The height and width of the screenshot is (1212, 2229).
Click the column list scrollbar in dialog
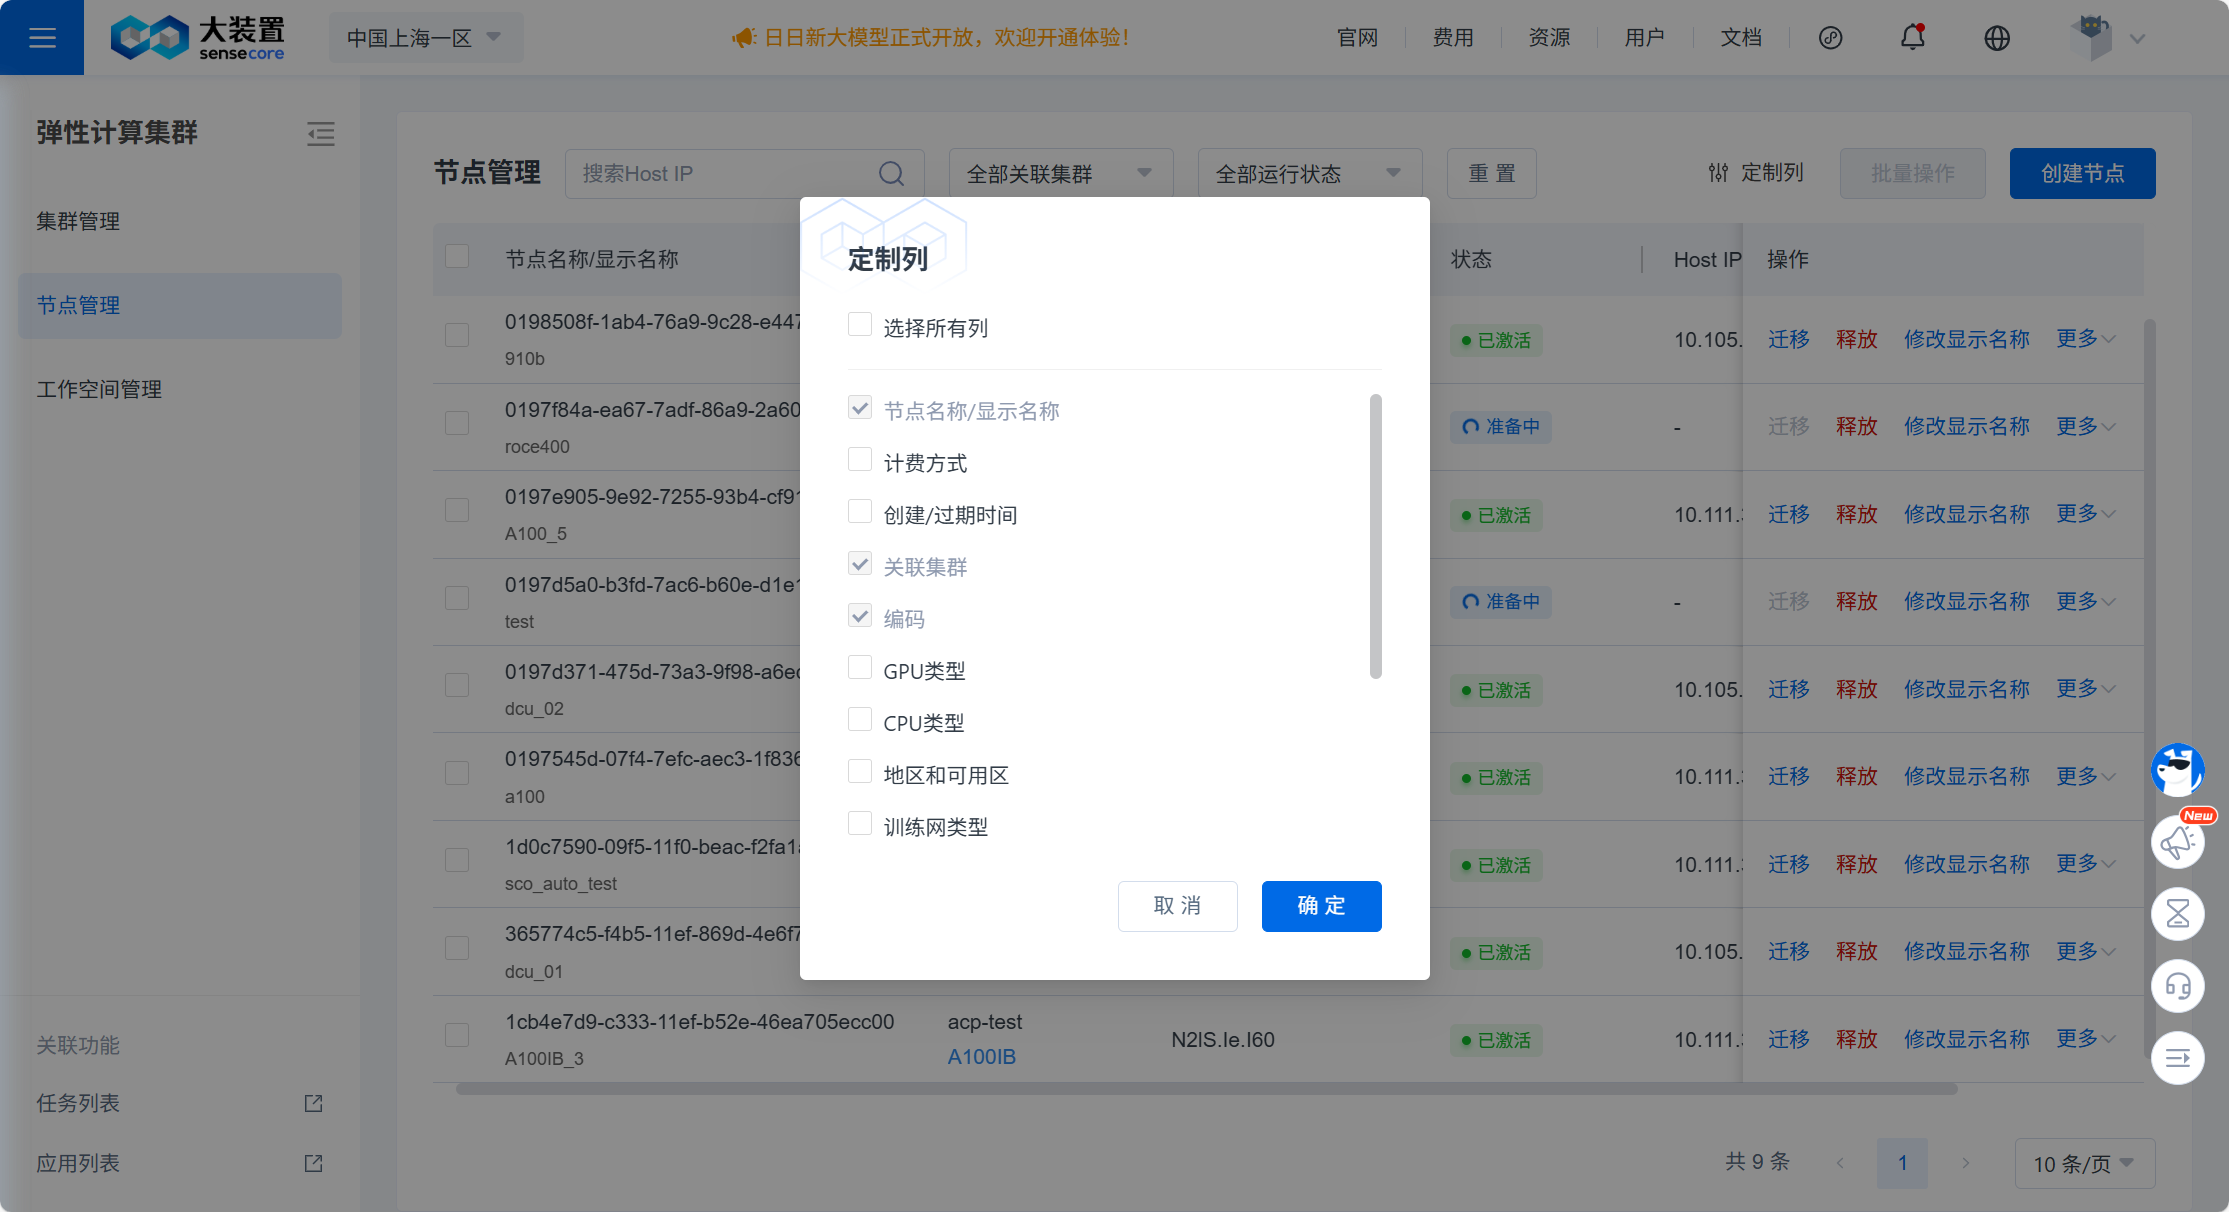[x=1375, y=536]
